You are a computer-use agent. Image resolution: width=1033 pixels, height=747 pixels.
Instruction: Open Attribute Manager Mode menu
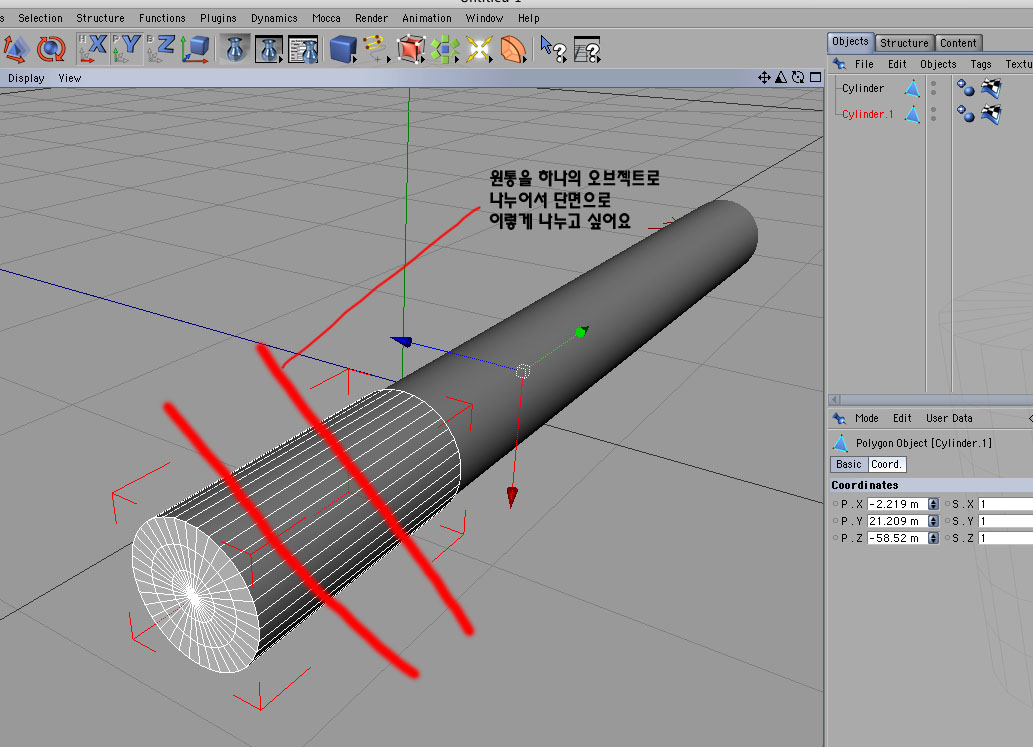(x=866, y=418)
